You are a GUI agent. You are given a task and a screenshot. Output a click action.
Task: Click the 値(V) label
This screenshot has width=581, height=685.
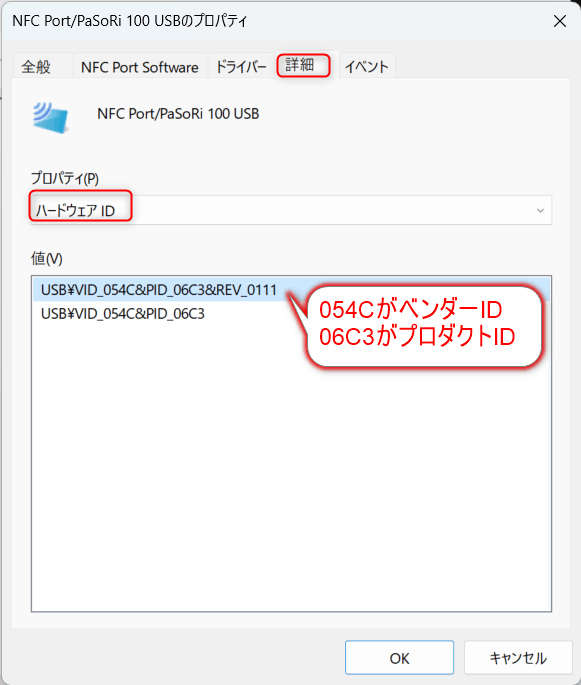point(47,259)
